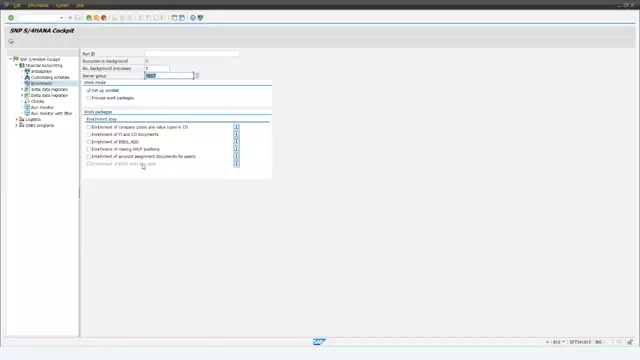Open the Information menu
640x360 pixels.
pyautogui.click(x=38, y=6)
